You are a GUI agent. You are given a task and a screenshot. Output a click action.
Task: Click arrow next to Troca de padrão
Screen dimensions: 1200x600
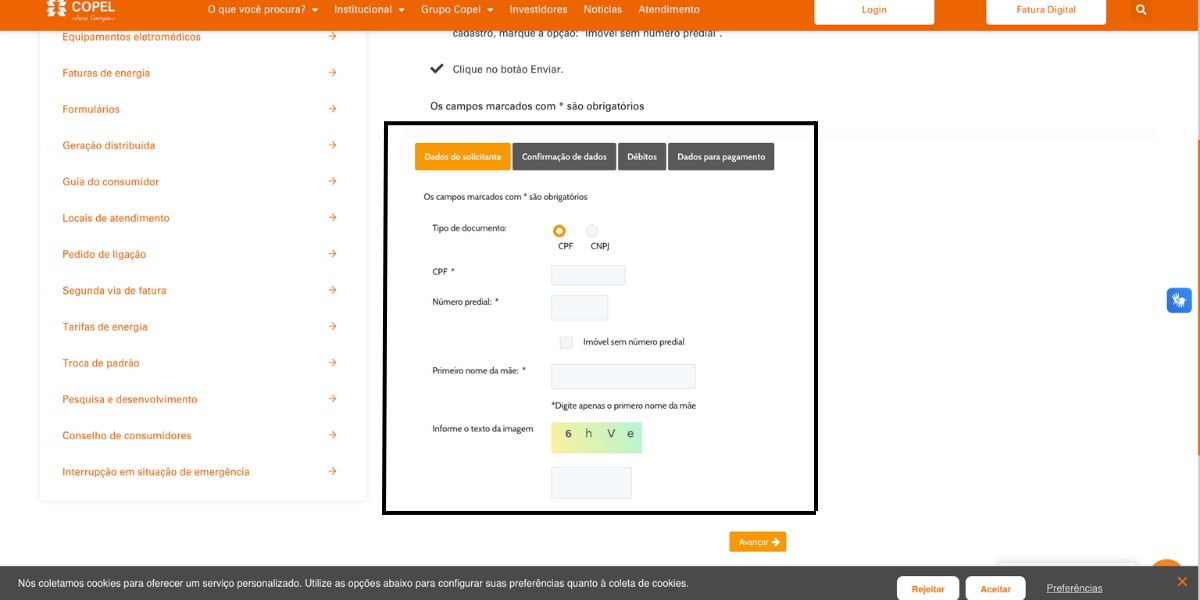332,363
